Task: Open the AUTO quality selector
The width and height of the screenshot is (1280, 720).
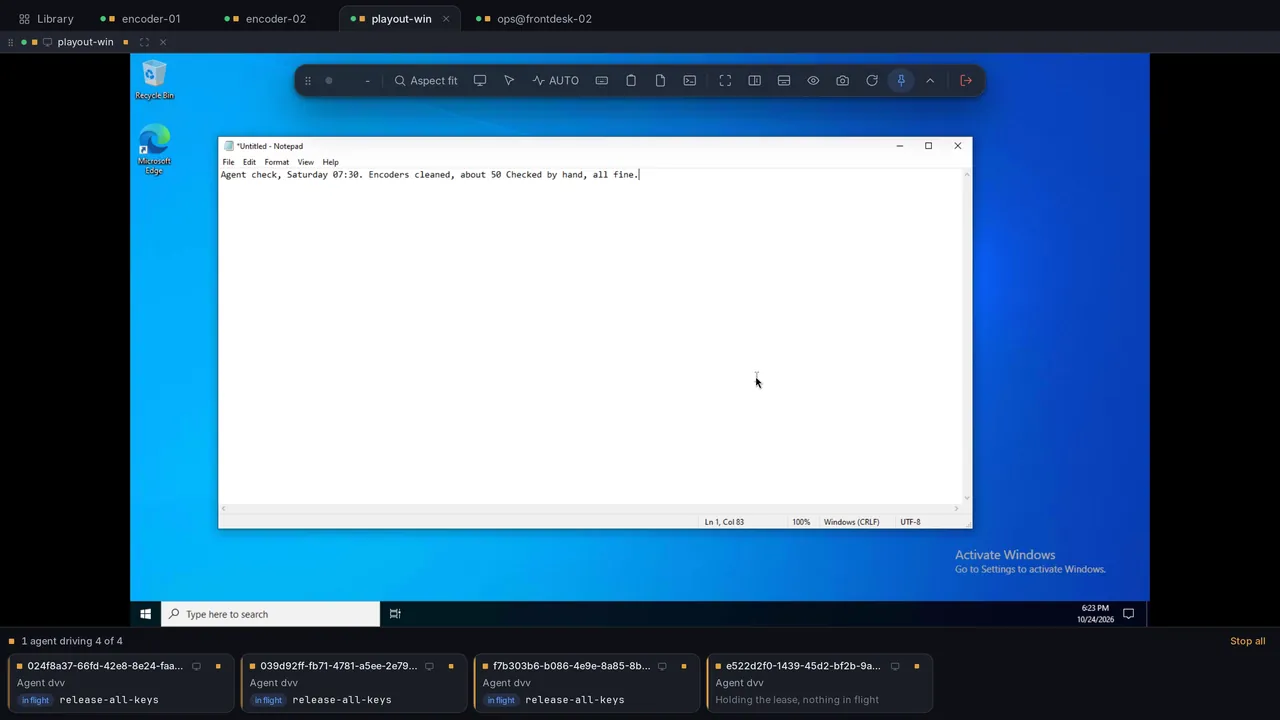Action: tap(556, 81)
